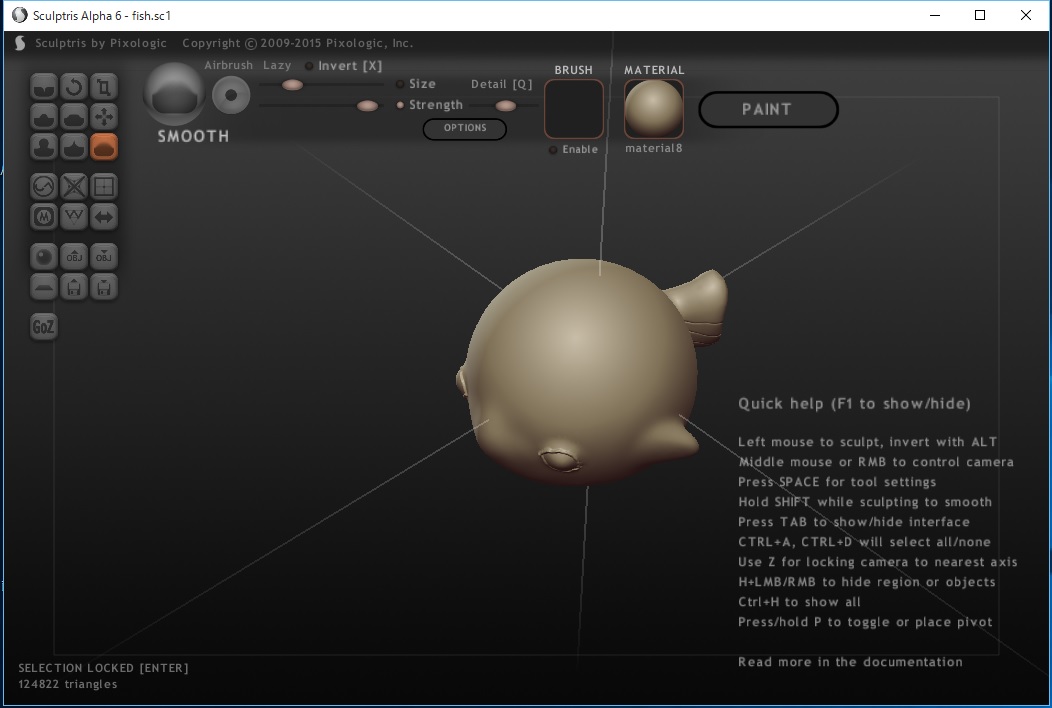Click the Mask tool icon

(x=44, y=216)
